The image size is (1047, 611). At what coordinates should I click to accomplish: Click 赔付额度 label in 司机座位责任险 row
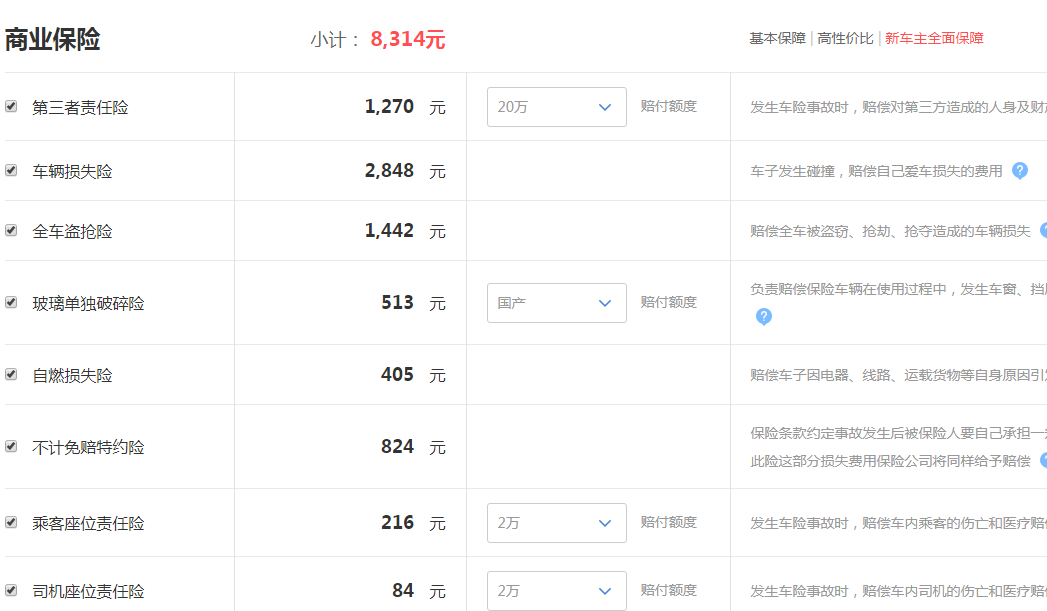(x=668, y=590)
